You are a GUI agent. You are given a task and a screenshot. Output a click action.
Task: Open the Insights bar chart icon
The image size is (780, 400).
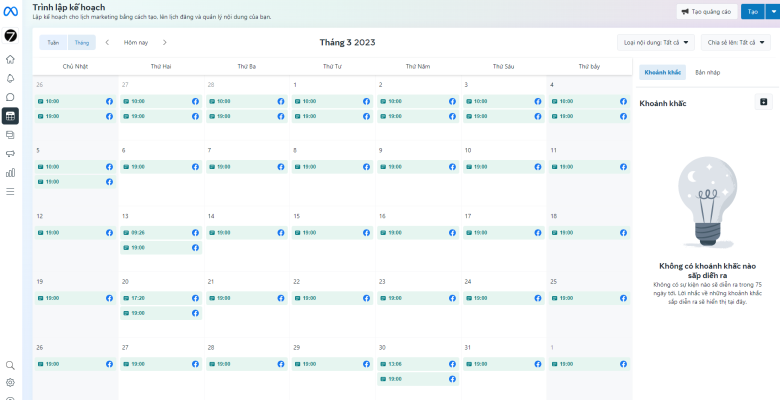coord(10,172)
